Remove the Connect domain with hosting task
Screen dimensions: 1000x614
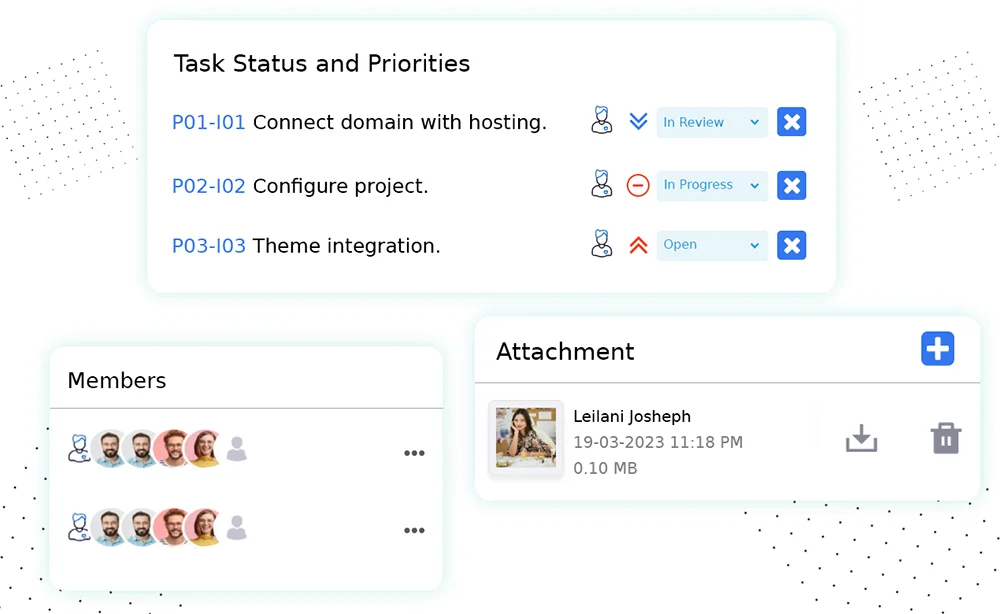(x=791, y=122)
